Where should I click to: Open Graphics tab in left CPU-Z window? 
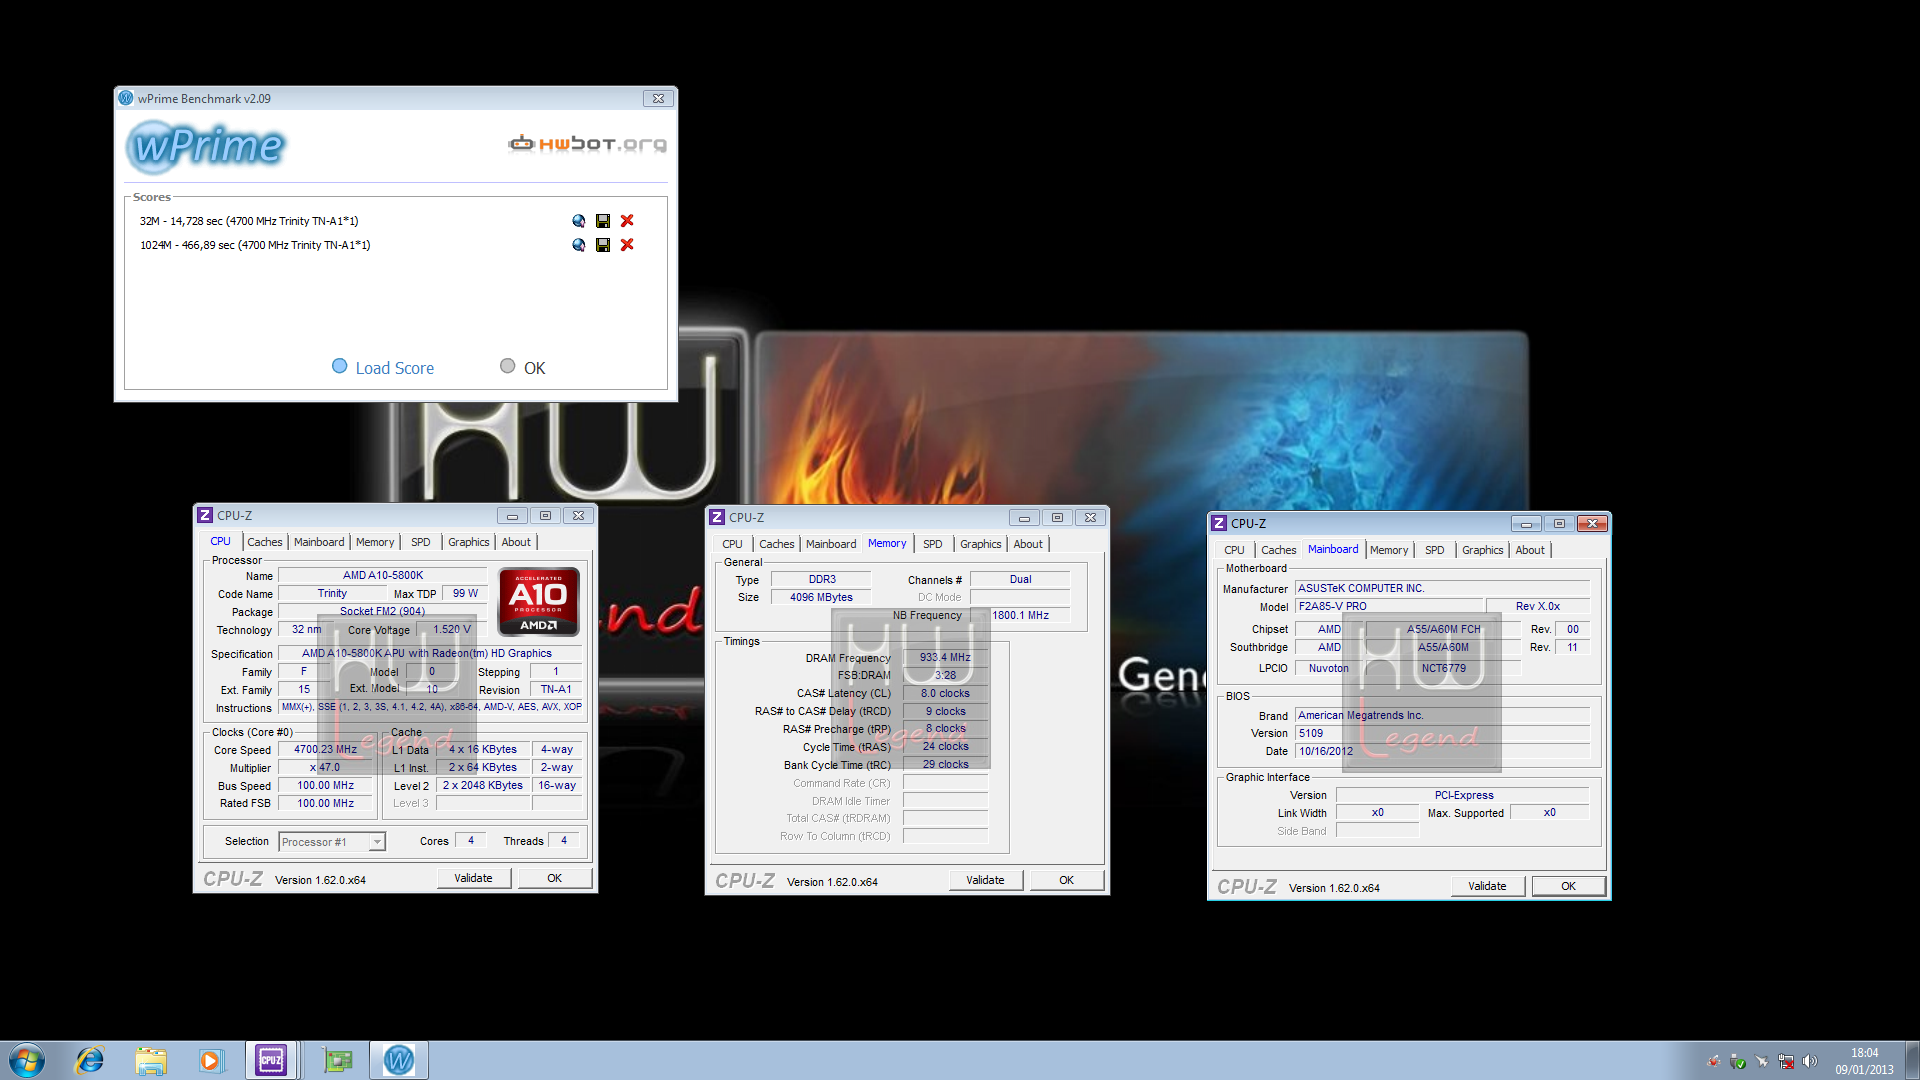pyautogui.click(x=469, y=542)
